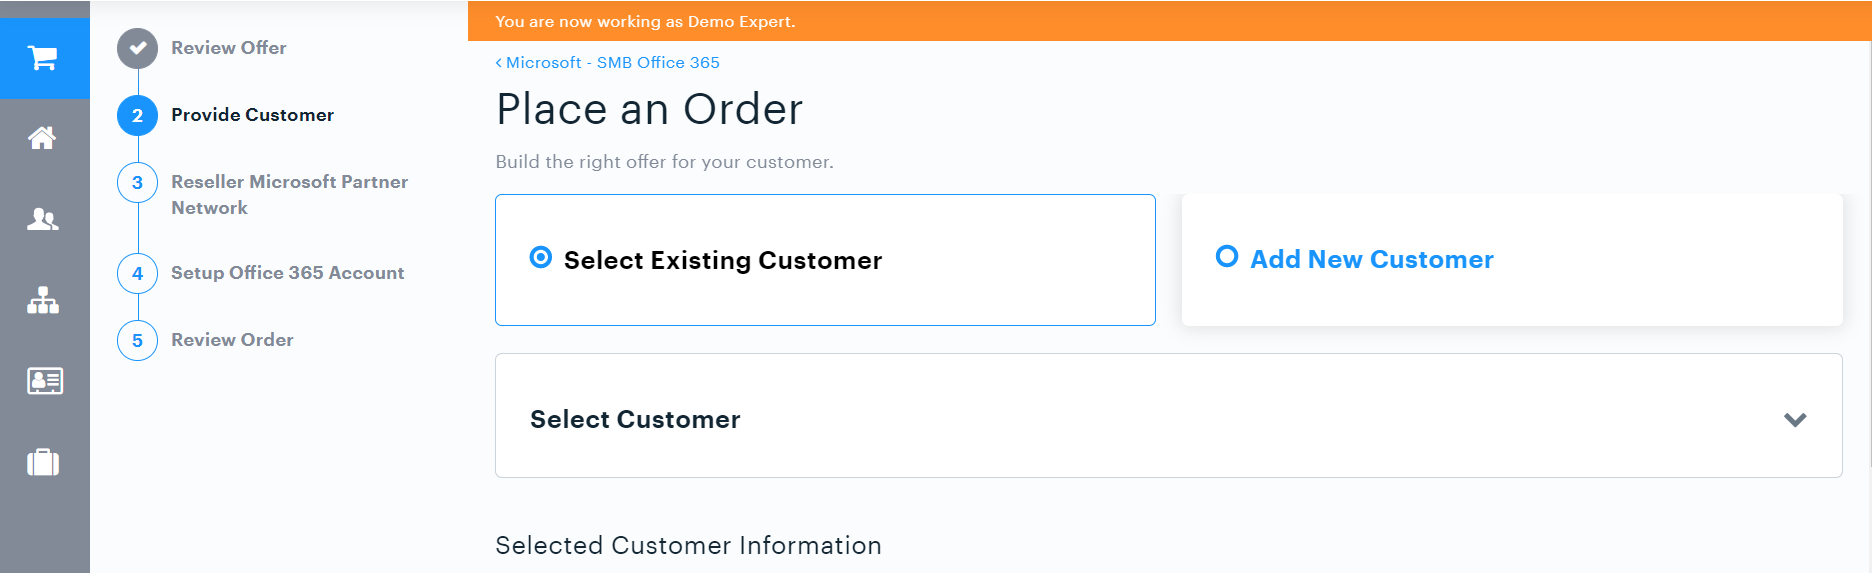Click the Provide Customer step label
The width and height of the screenshot is (1872, 573).
[x=253, y=115]
